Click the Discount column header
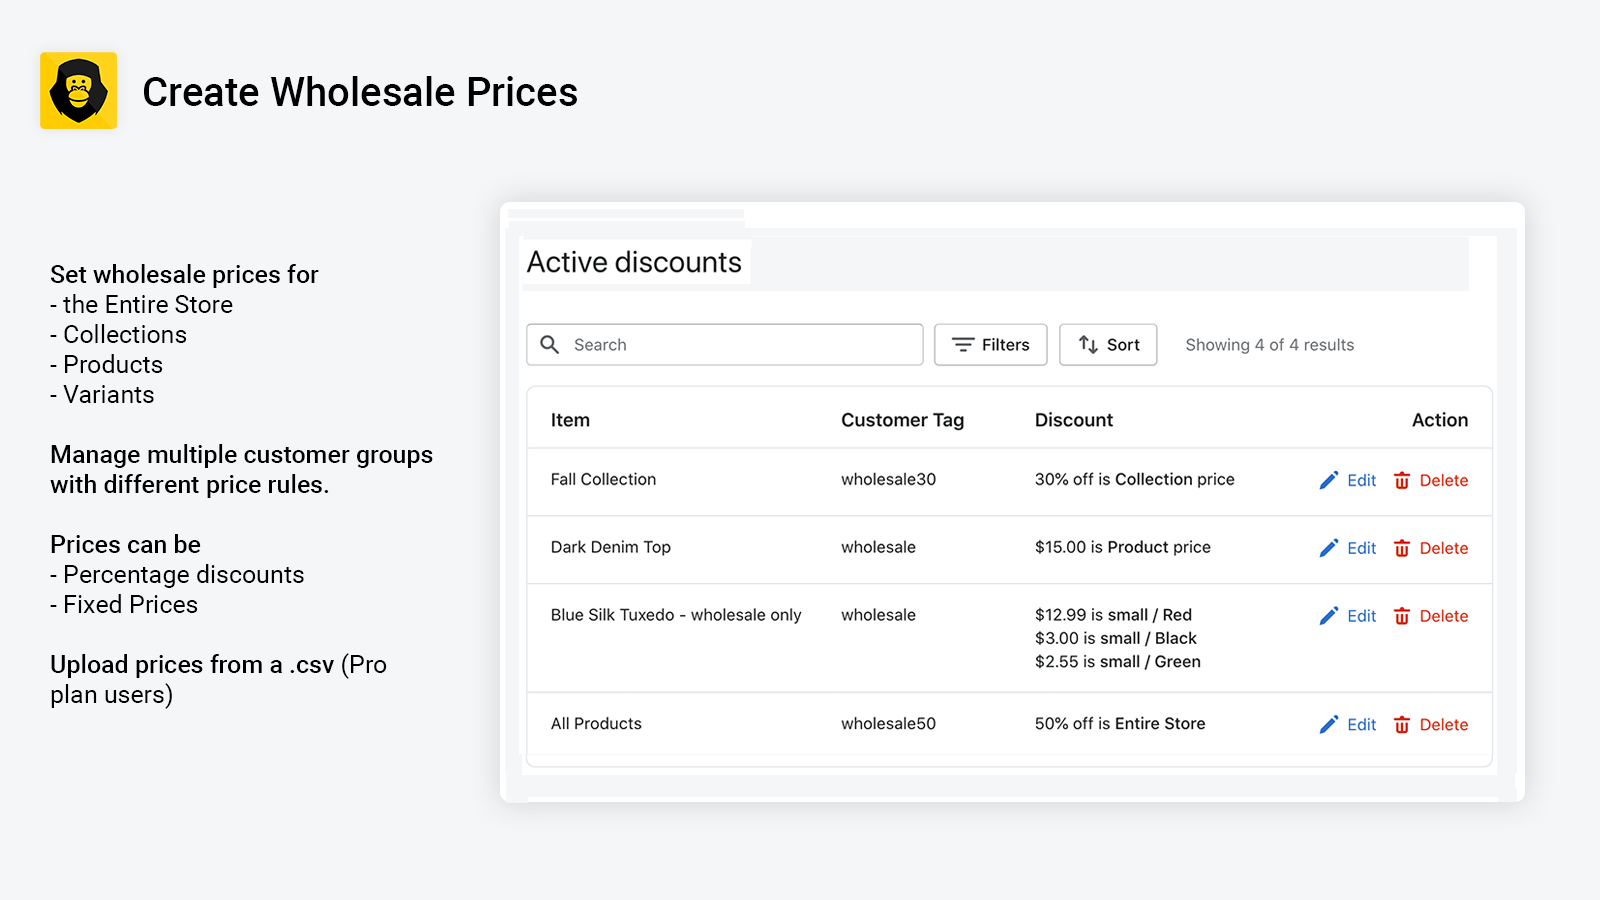1600x900 pixels. (x=1073, y=420)
